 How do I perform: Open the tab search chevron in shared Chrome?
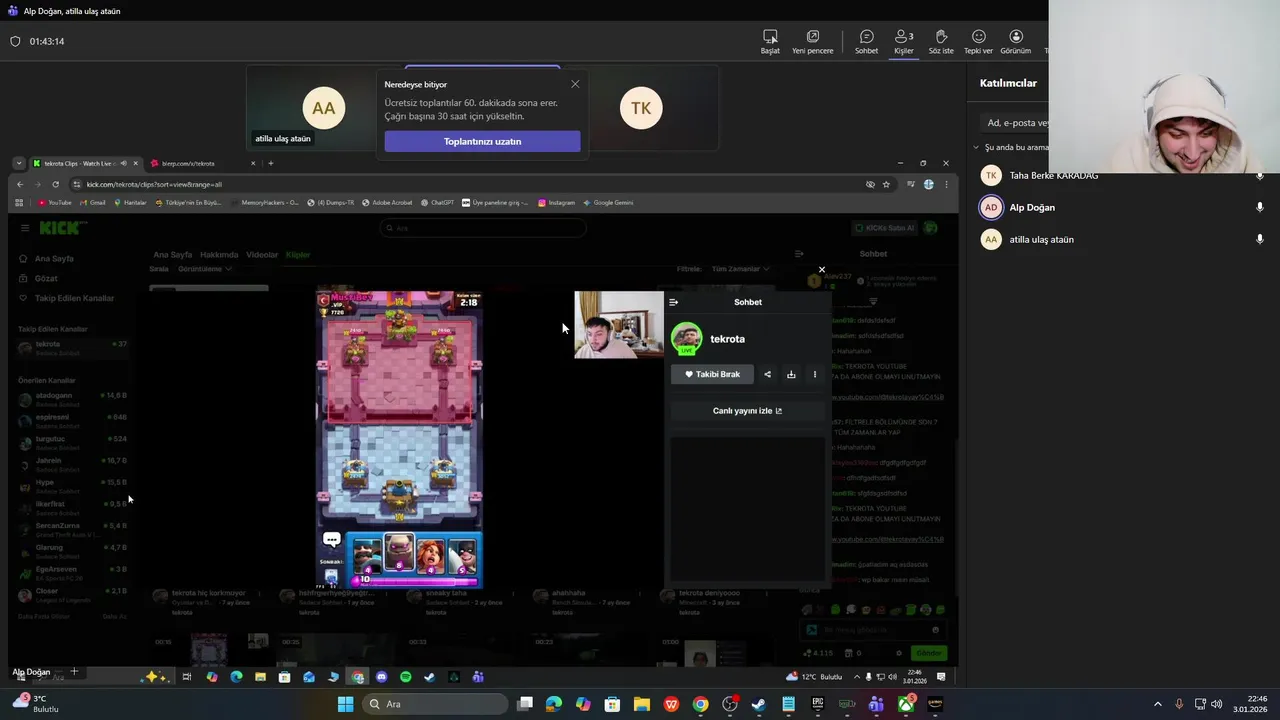tap(18, 163)
